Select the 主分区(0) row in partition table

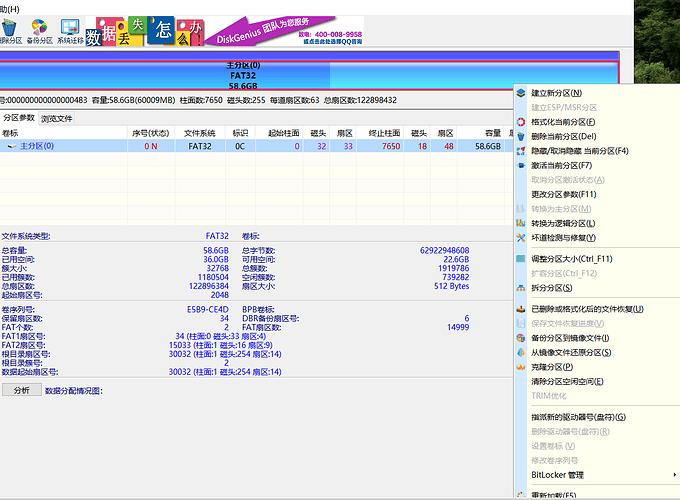pyautogui.click(x=256, y=146)
